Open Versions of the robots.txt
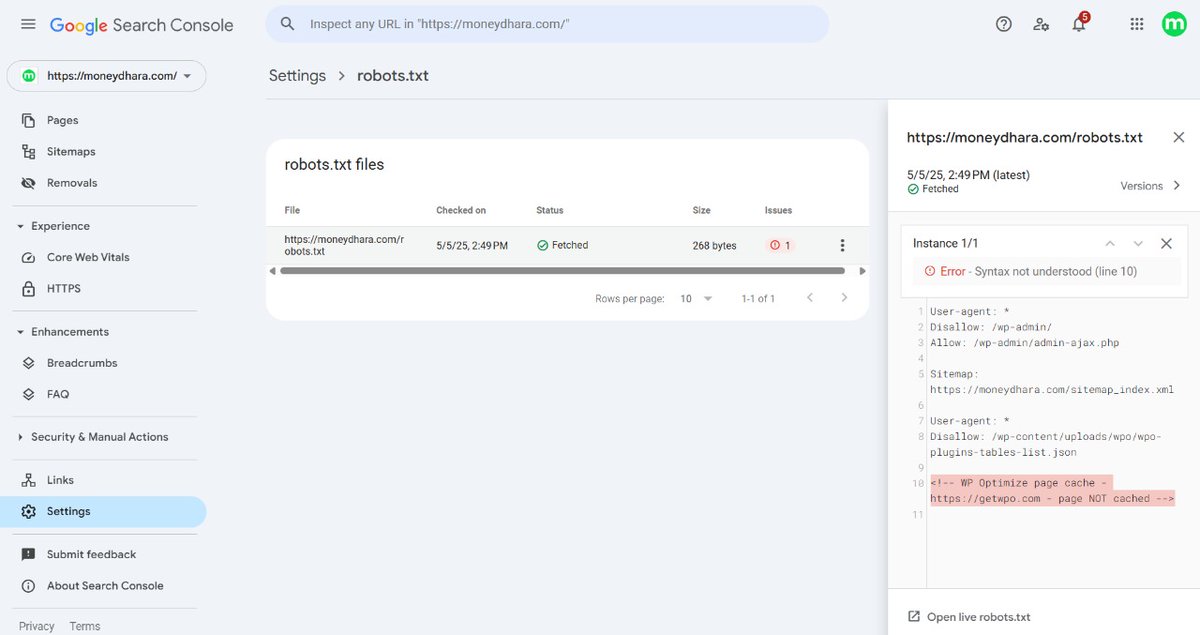This screenshot has width=1200, height=635. pyautogui.click(x=1151, y=186)
